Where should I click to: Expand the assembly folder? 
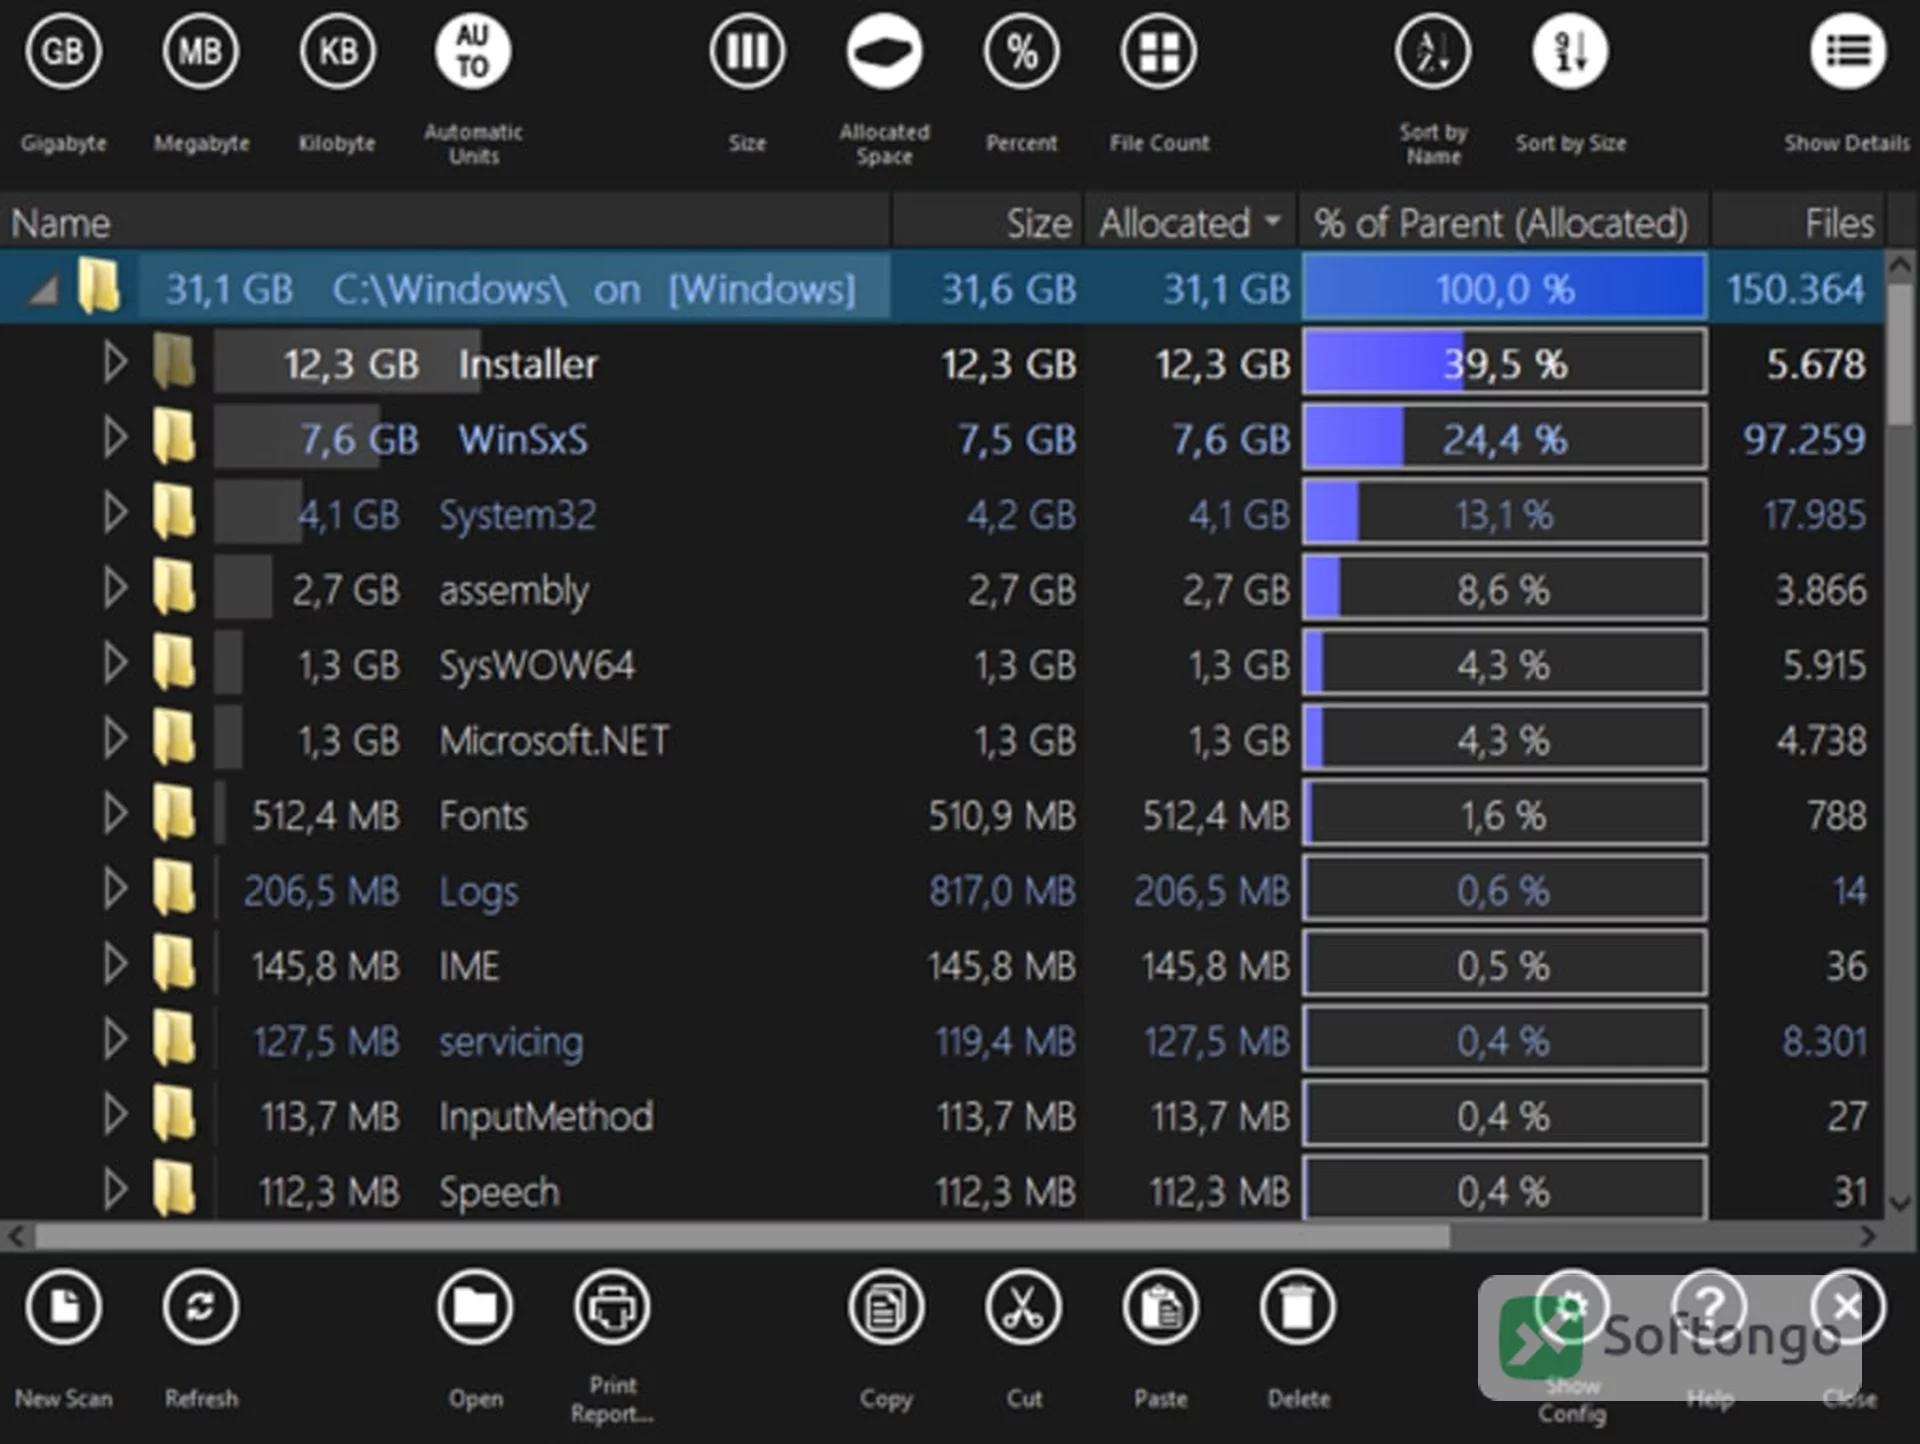coord(115,588)
